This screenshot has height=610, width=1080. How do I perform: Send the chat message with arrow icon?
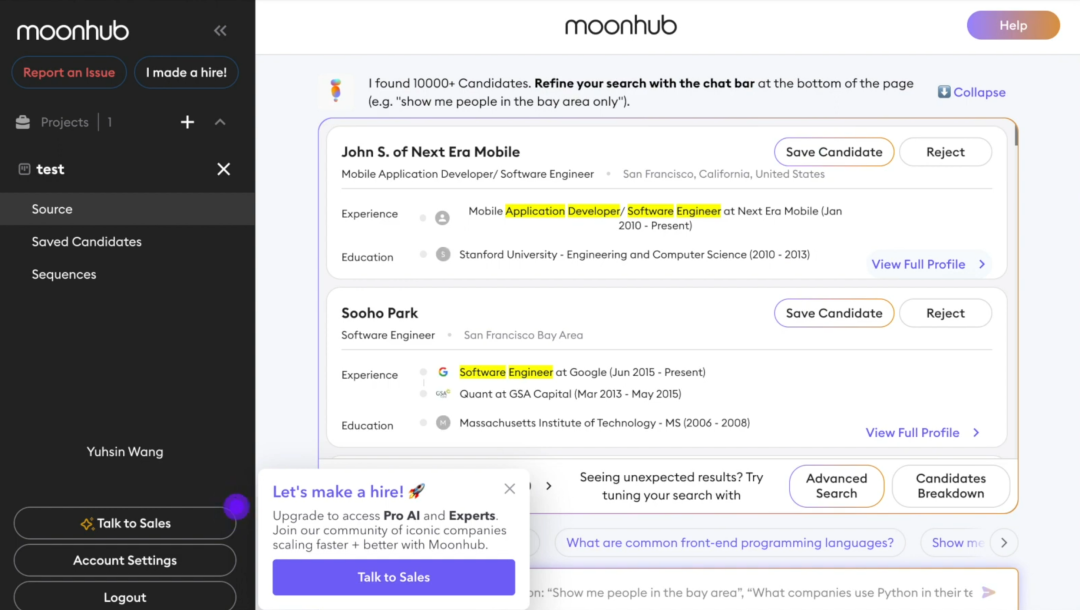click(988, 592)
